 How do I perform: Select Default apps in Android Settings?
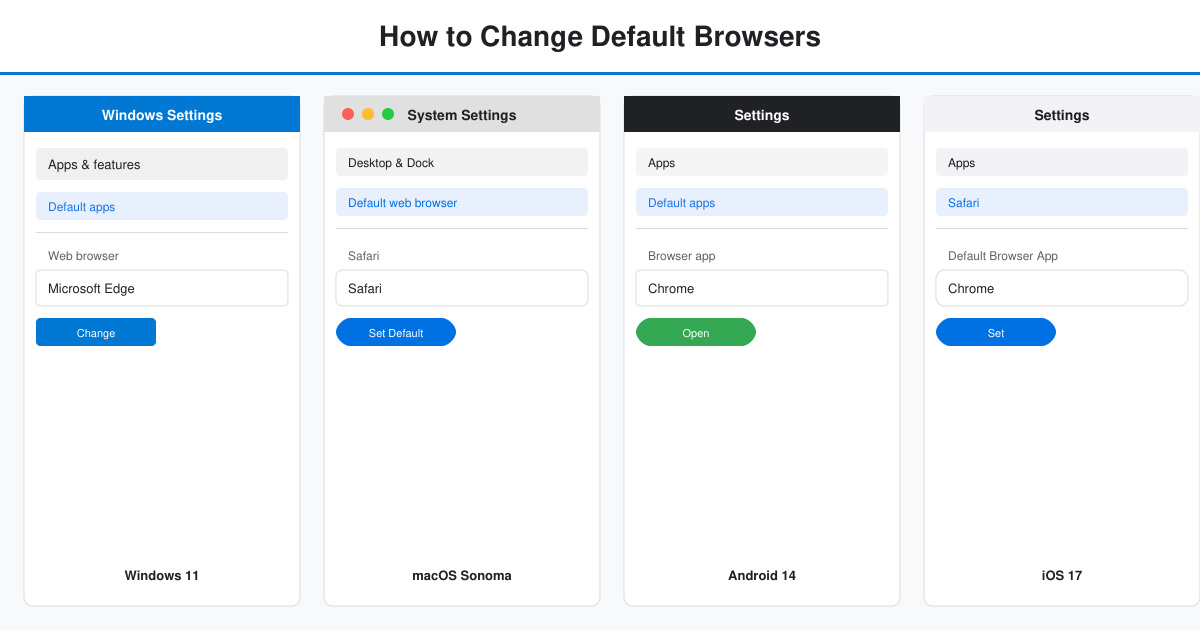[x=762, y=202]
